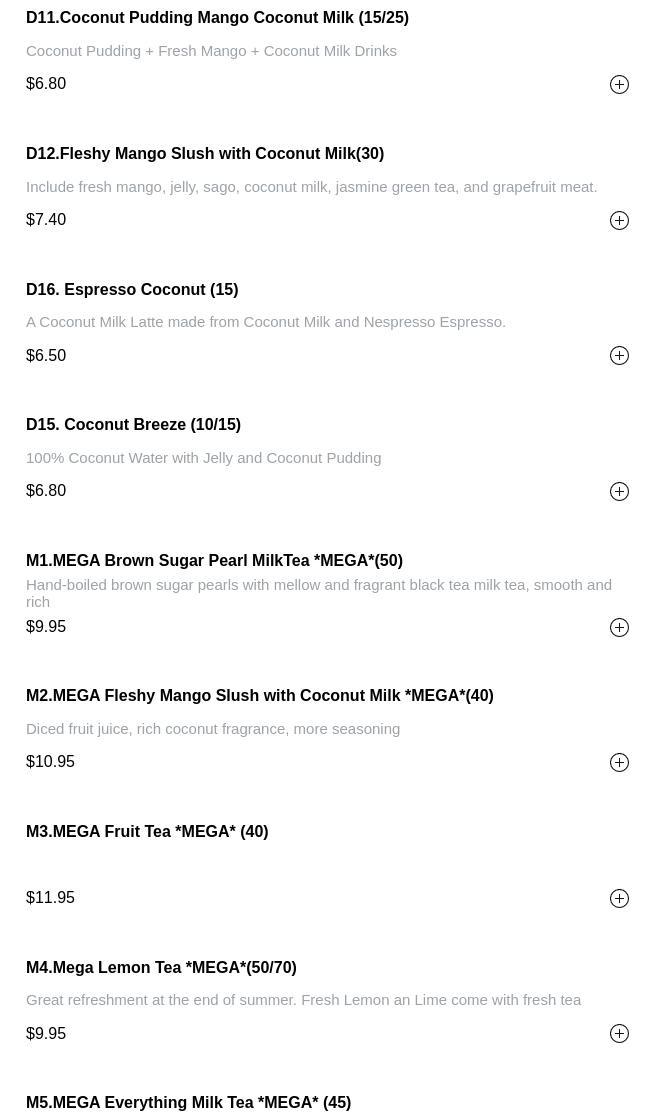Add M2 MEGA Fleshy Mango Slush
Image resolution: width=660 pixels, height=1120 pixels.
click(619, 763)
